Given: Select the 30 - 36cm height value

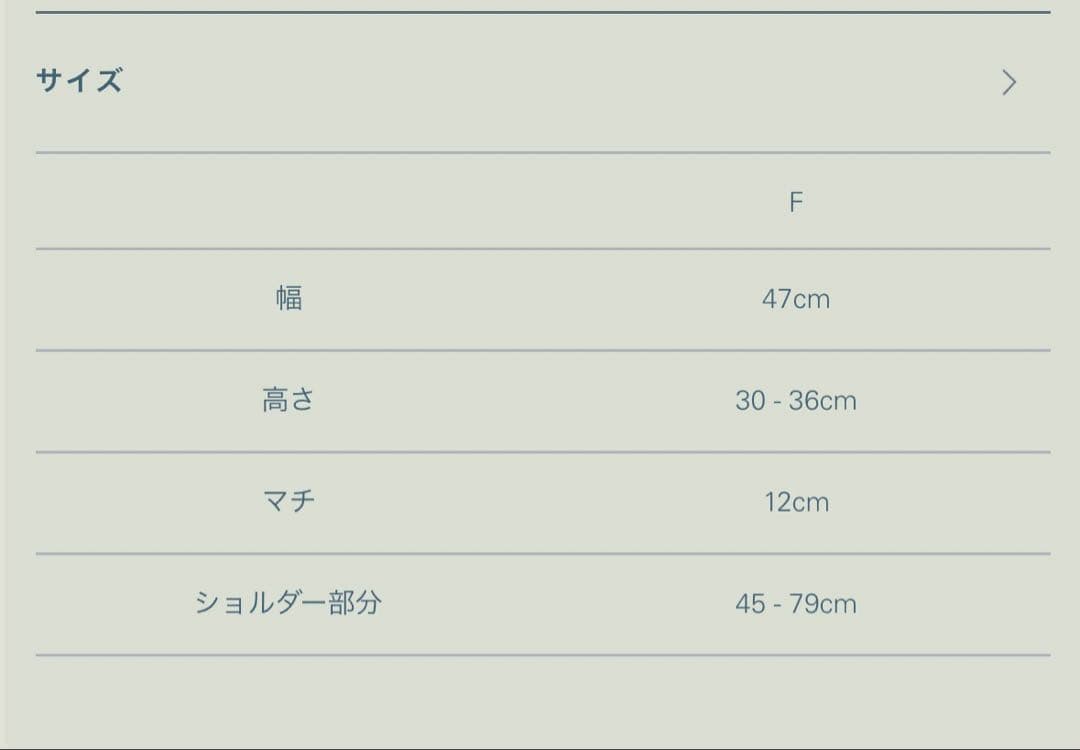Looking at the screenshot, I should coord(796,401).
